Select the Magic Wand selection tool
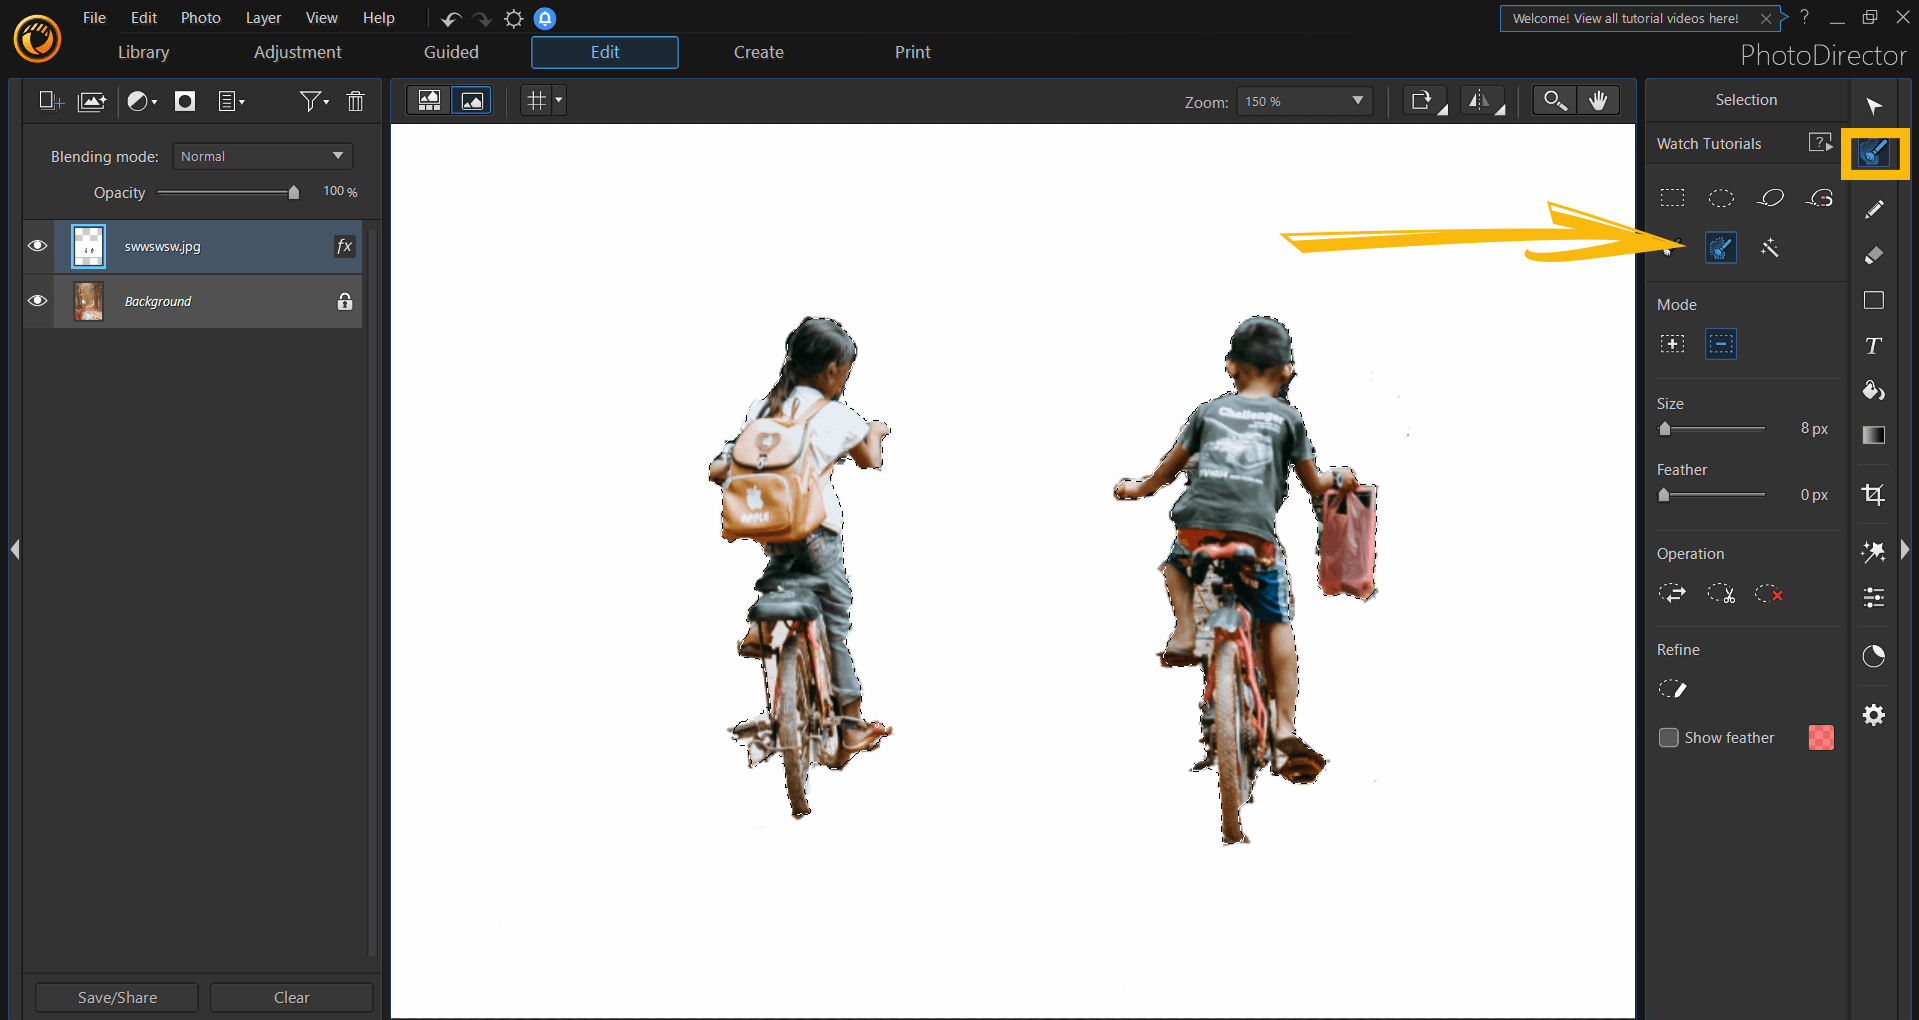 pos(1769,248)
